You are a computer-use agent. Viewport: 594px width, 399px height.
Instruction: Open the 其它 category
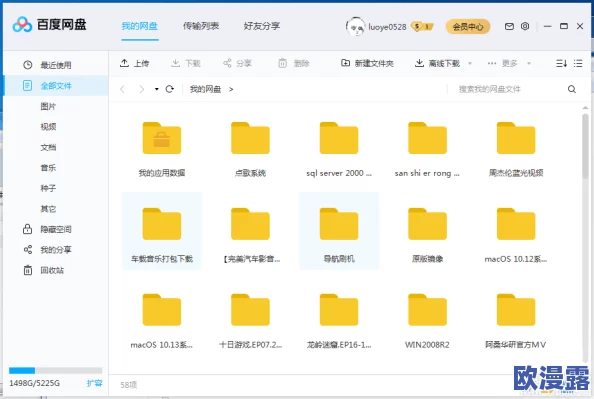pos(48,208)
